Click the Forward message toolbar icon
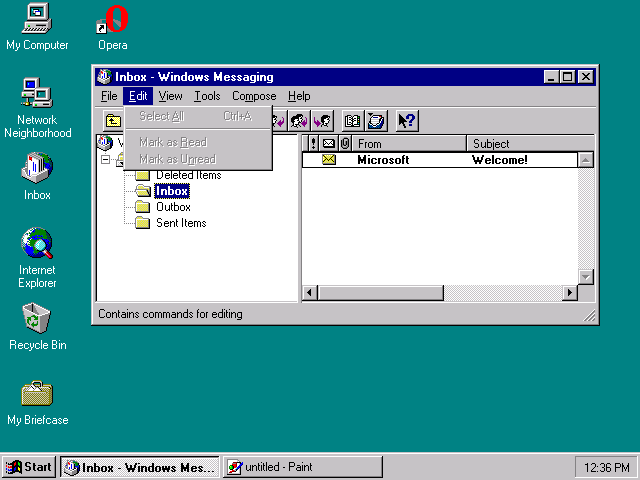 [x=322, y=121]
